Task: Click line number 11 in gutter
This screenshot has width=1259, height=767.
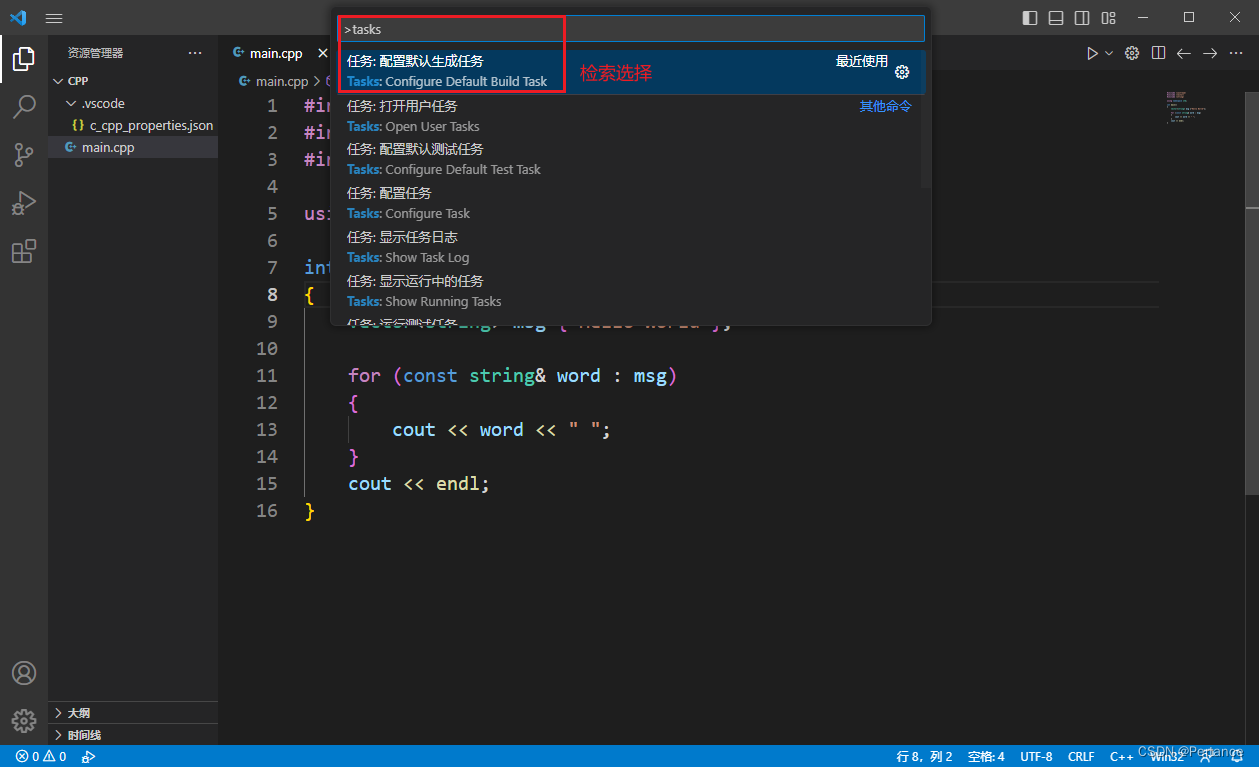Action: click(x=266, y=376)
